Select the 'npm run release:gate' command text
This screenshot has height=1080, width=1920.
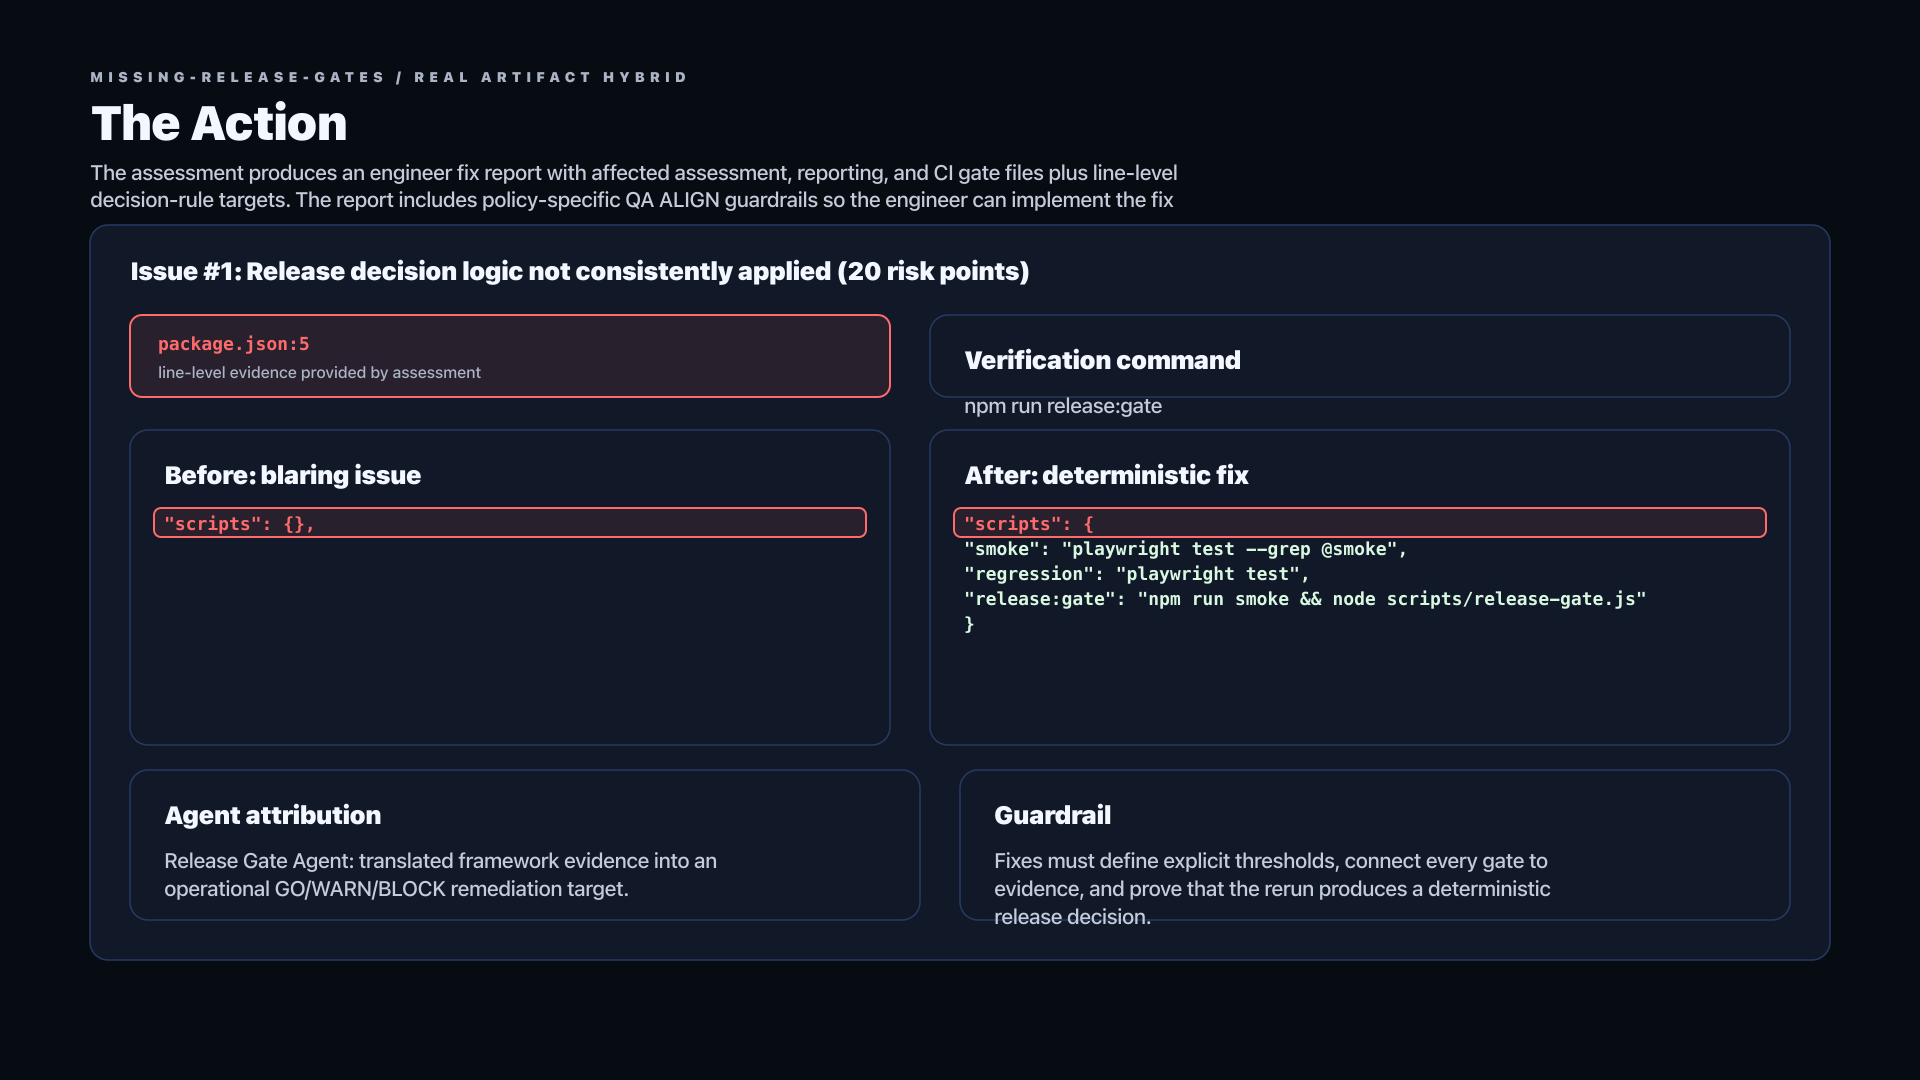[1063, 406]
